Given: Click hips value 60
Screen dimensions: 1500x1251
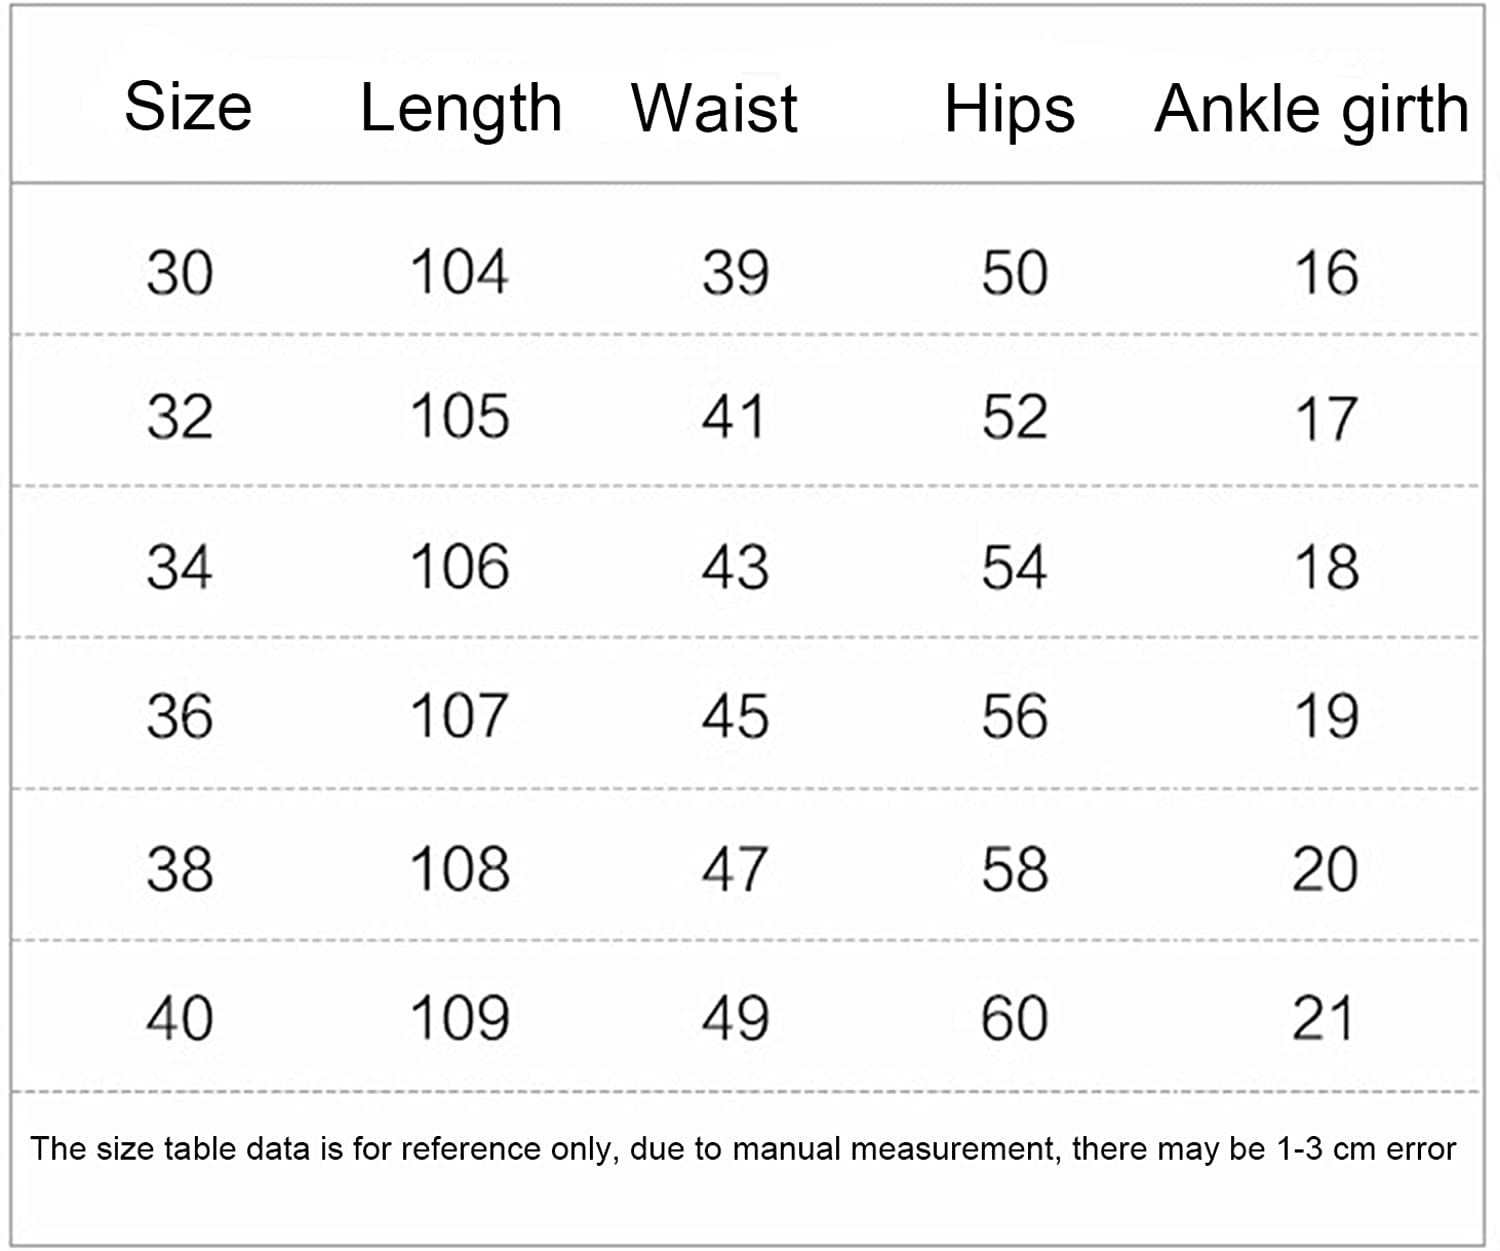Looking at the screenshot, I should point(1014,1019).
